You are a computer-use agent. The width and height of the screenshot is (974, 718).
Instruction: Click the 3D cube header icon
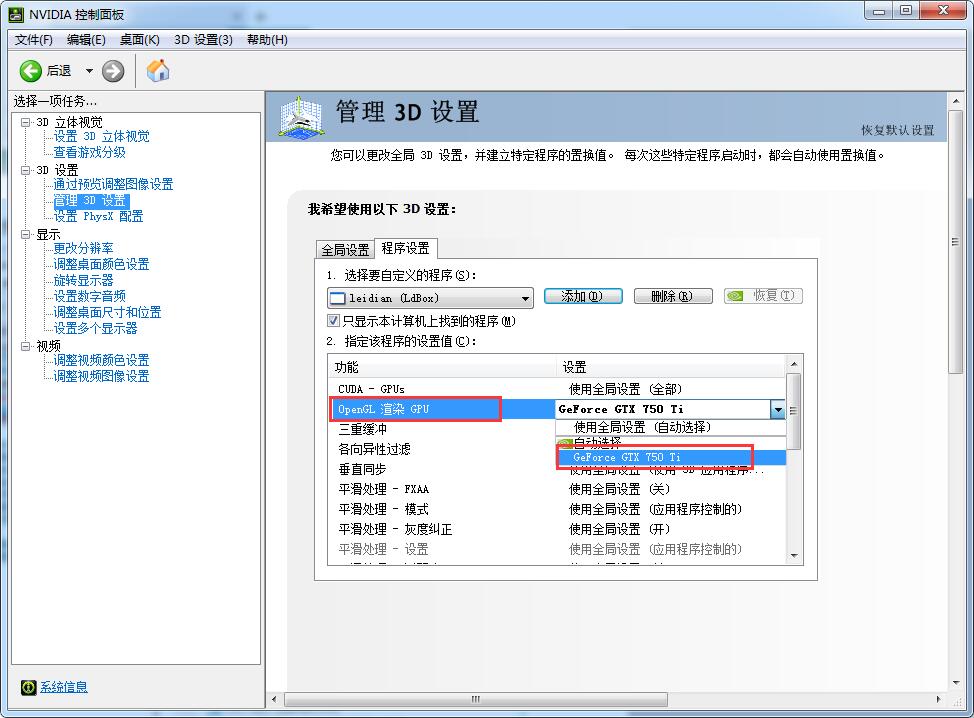tap(300, 117)
